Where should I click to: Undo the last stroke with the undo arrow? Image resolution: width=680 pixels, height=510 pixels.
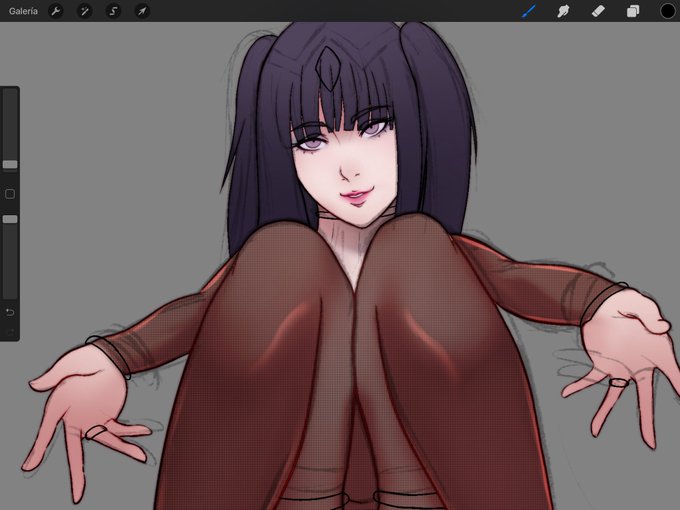[x=10, y=312]
